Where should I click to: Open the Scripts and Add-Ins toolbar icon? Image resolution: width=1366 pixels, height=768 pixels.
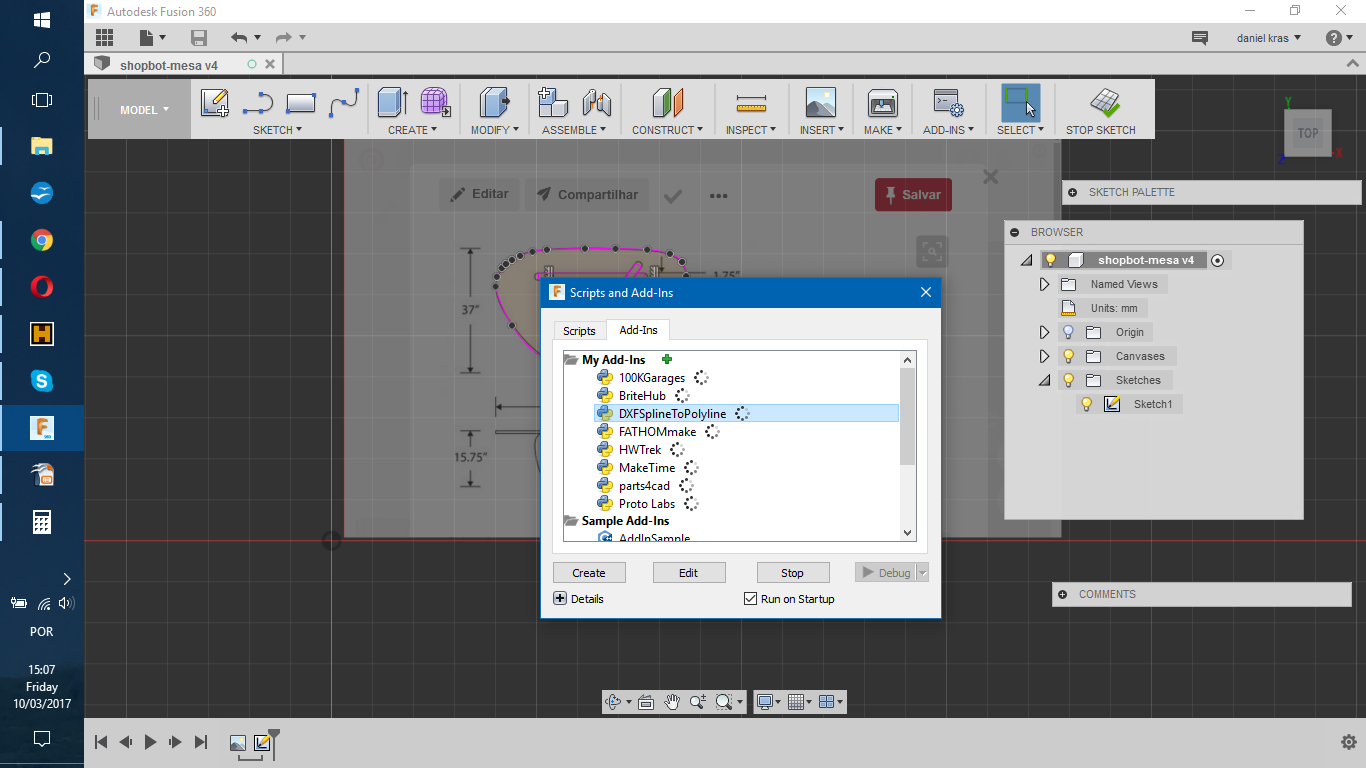(x=948, y=102)
